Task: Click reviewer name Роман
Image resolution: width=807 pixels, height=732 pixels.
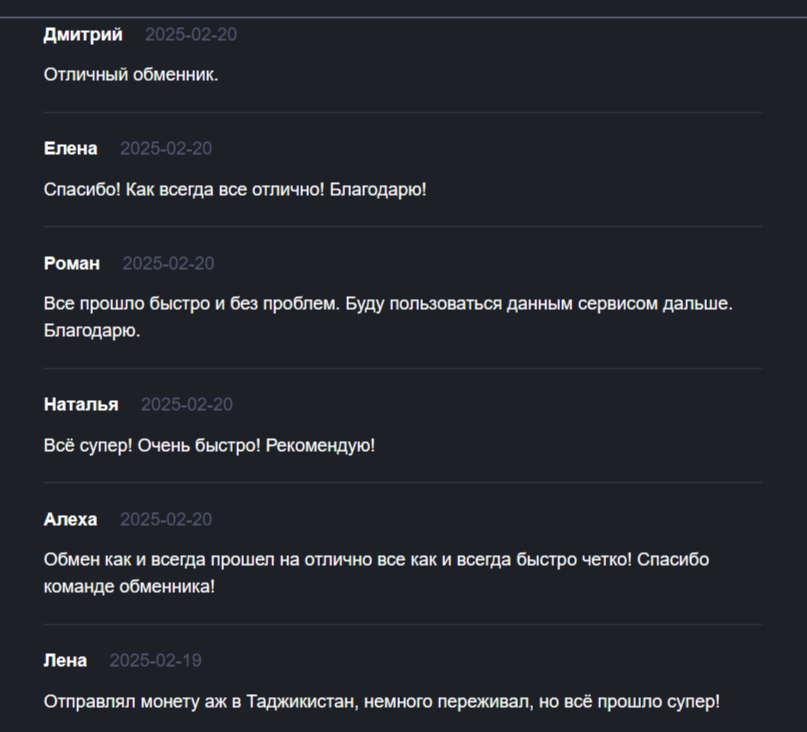Action: pos(72,264)
